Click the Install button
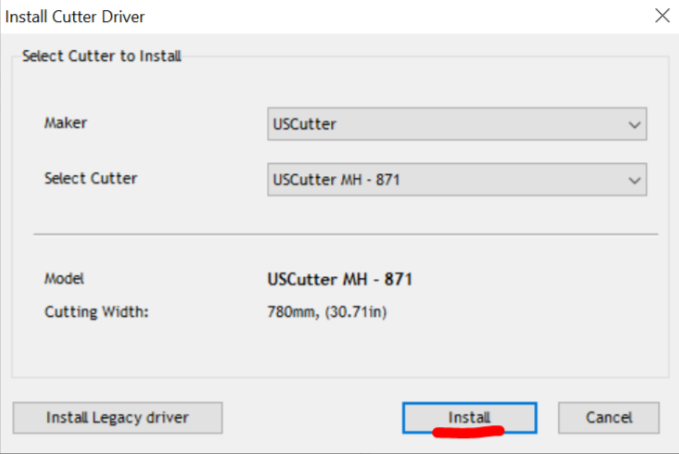 (x=469, y=418)
